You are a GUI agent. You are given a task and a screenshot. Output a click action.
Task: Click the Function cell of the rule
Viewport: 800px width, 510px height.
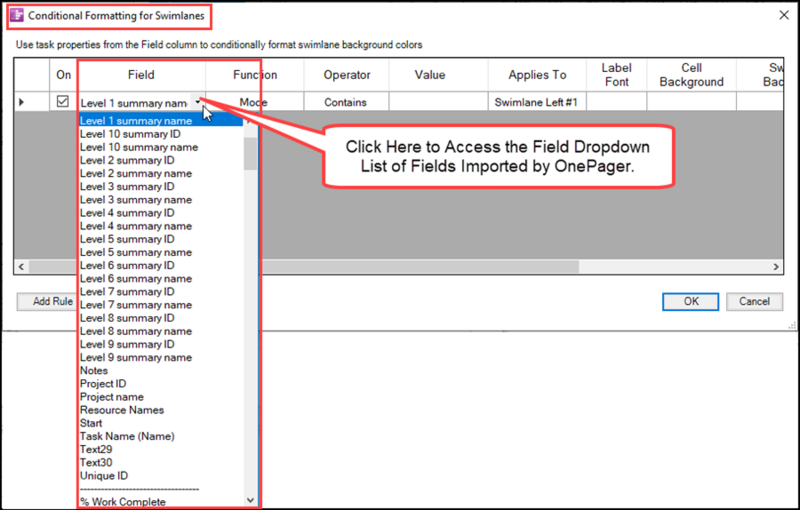(x=255, y=102)
